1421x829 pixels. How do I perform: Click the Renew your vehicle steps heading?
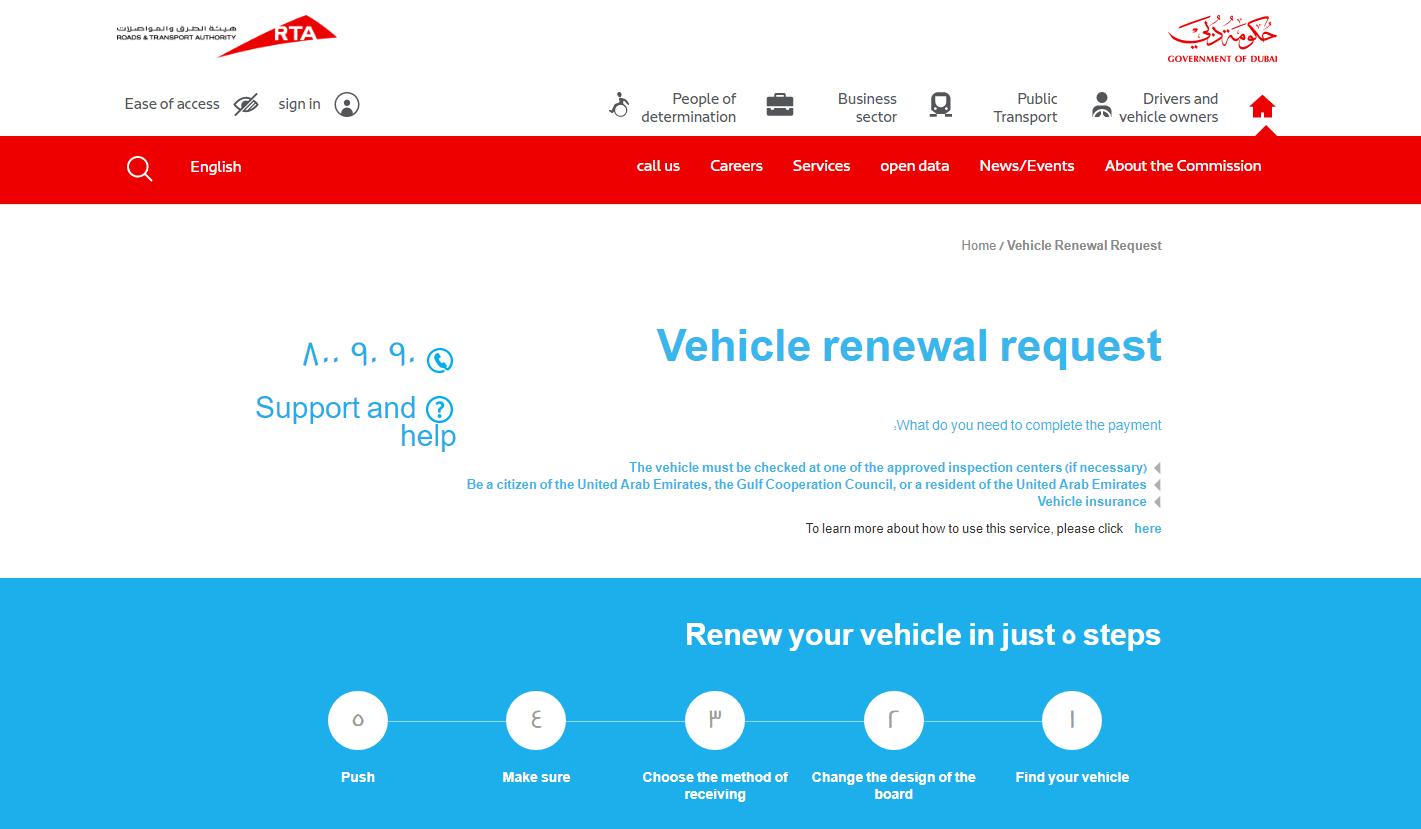(923, 635)
